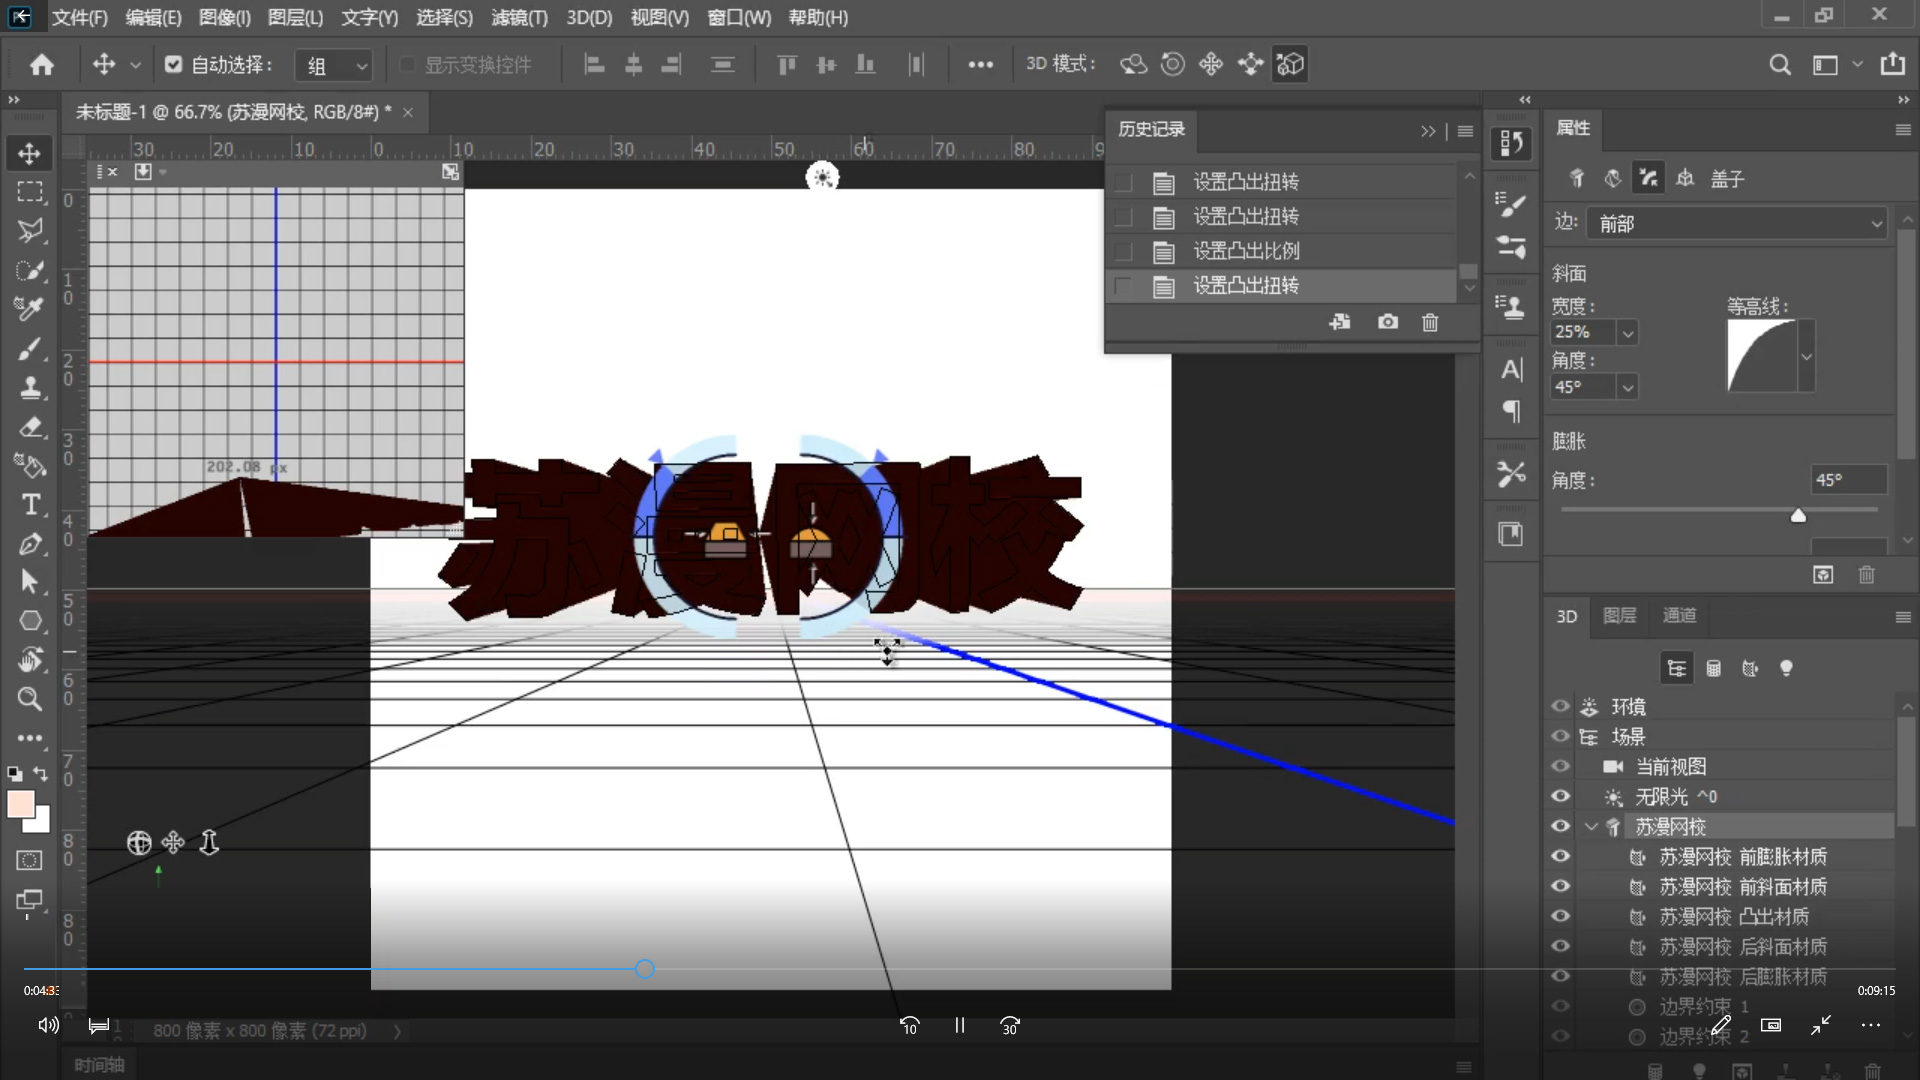
Task: Choose the slide 3D mode icon
Action: click(x=1250, y=65)
